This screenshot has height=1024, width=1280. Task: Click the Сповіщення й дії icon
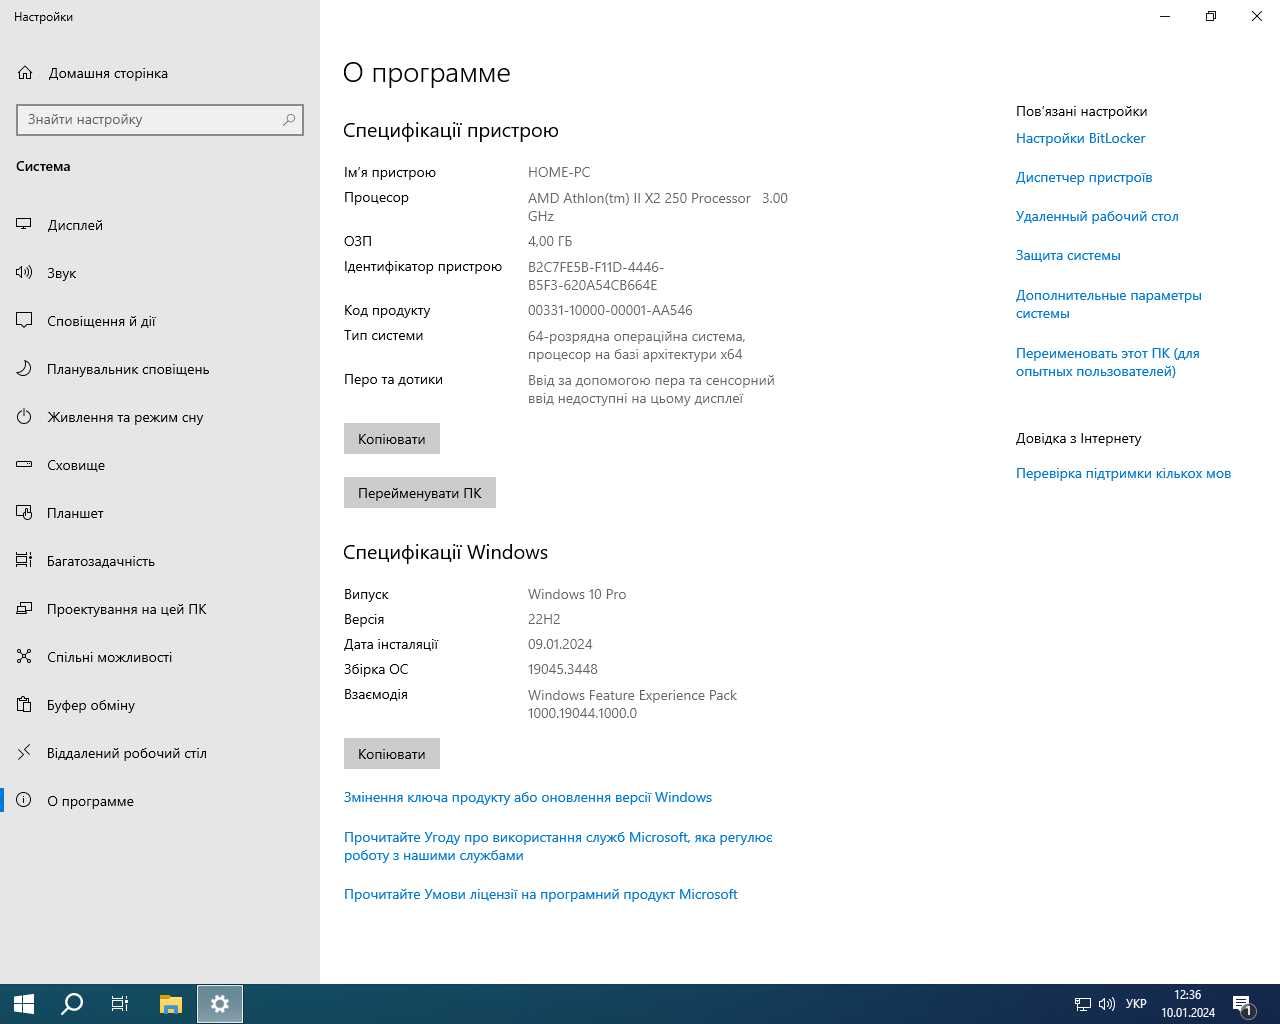[24, 321]
